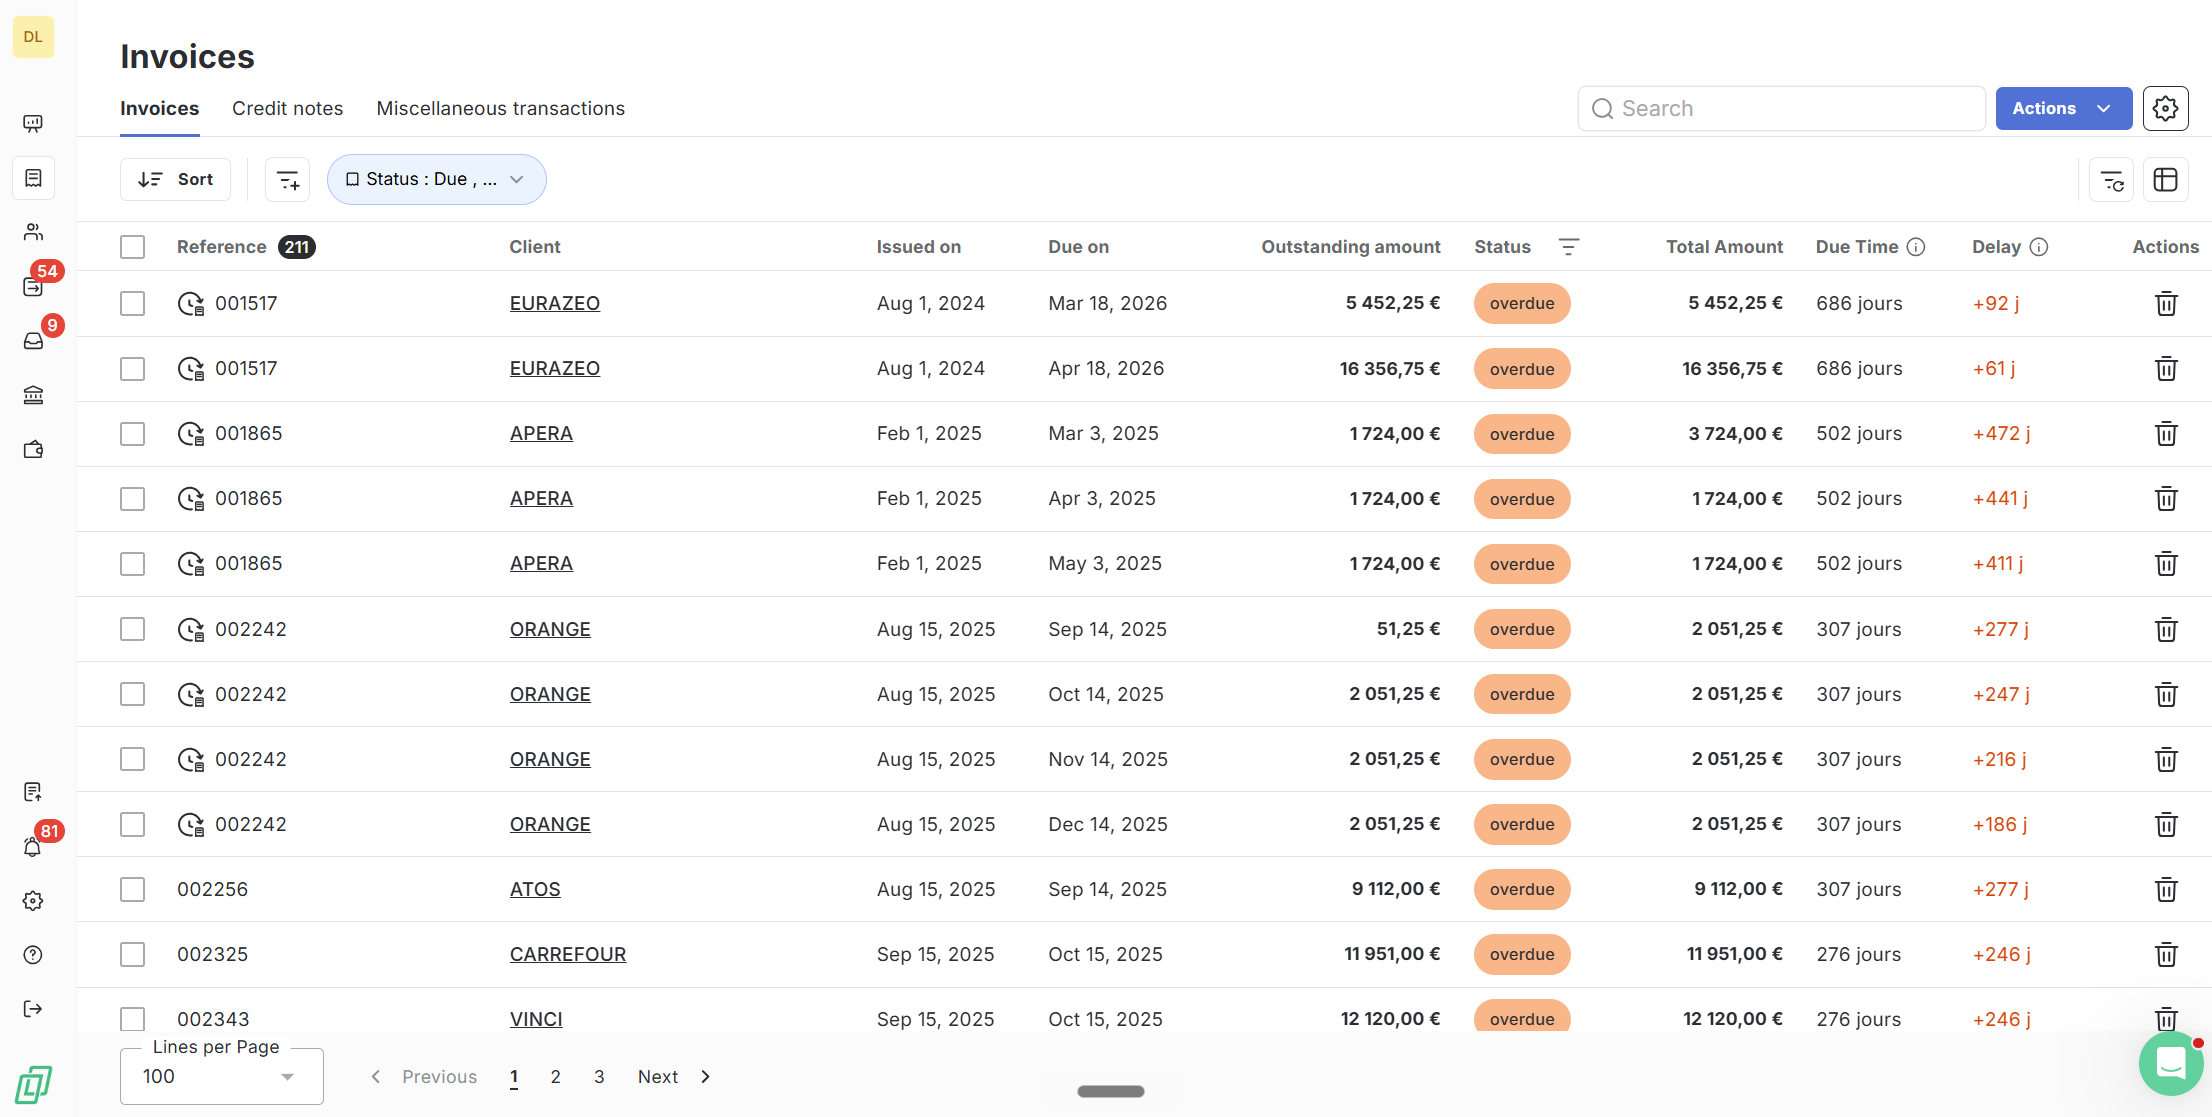
Task: Open the ORANGE client link due Oct 14, 2025
Action: 550,694
